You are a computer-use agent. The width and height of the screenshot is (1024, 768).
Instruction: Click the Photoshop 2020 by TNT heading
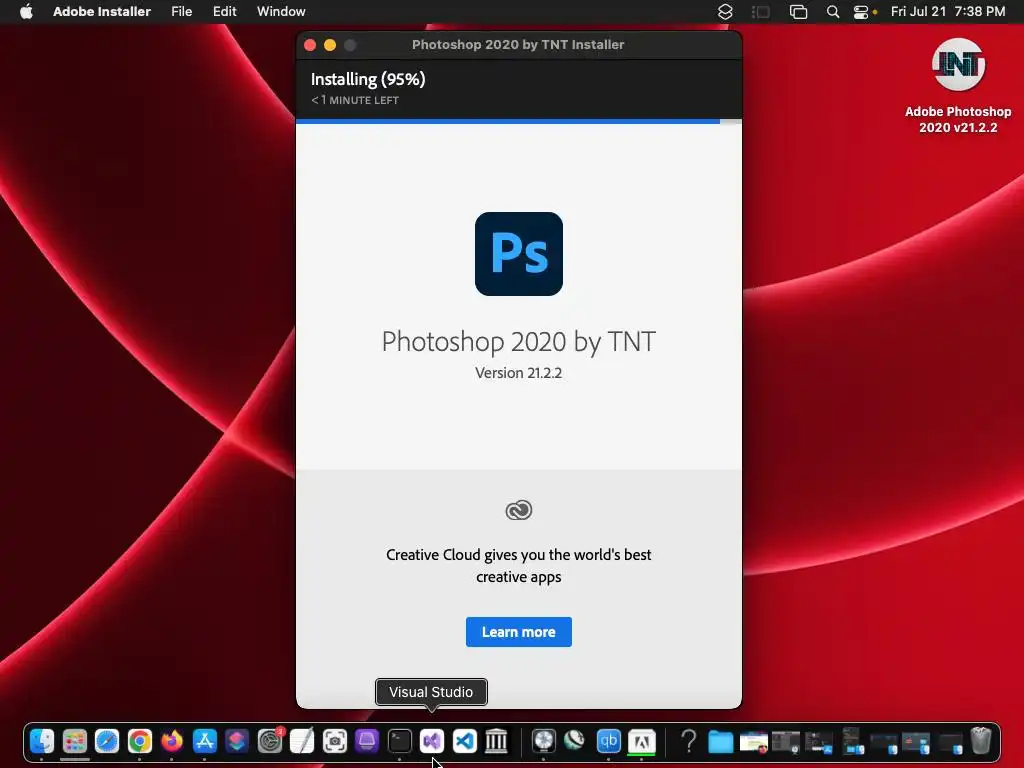pos(519,342)
